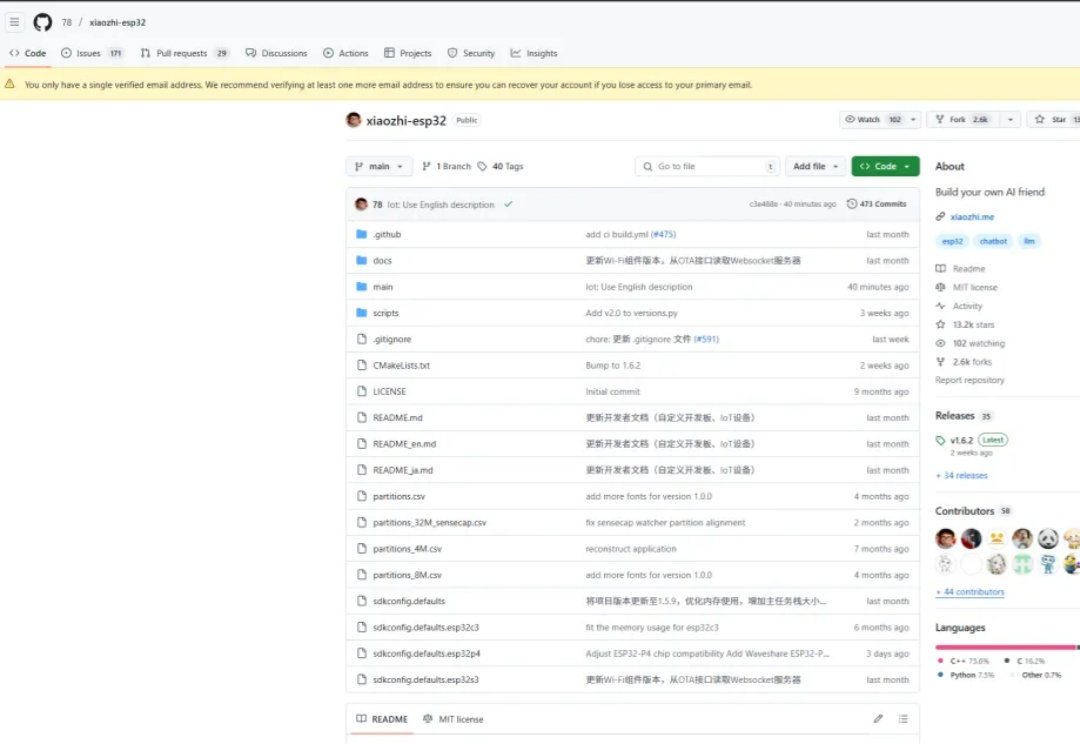This screenshot has width=1080, height=744.
Task: Click the first contributor avatar
Action: tap(946, 538)
